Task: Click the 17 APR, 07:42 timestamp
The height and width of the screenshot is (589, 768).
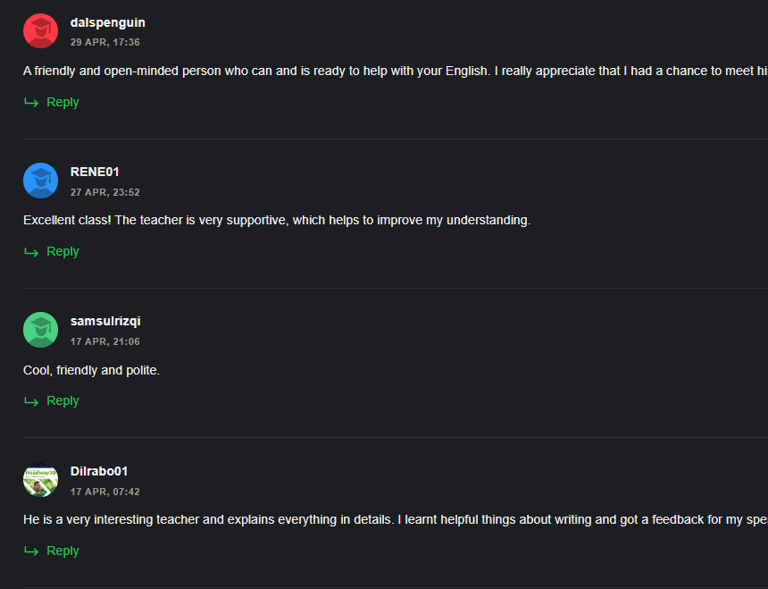Action: (x=105, y=492)
